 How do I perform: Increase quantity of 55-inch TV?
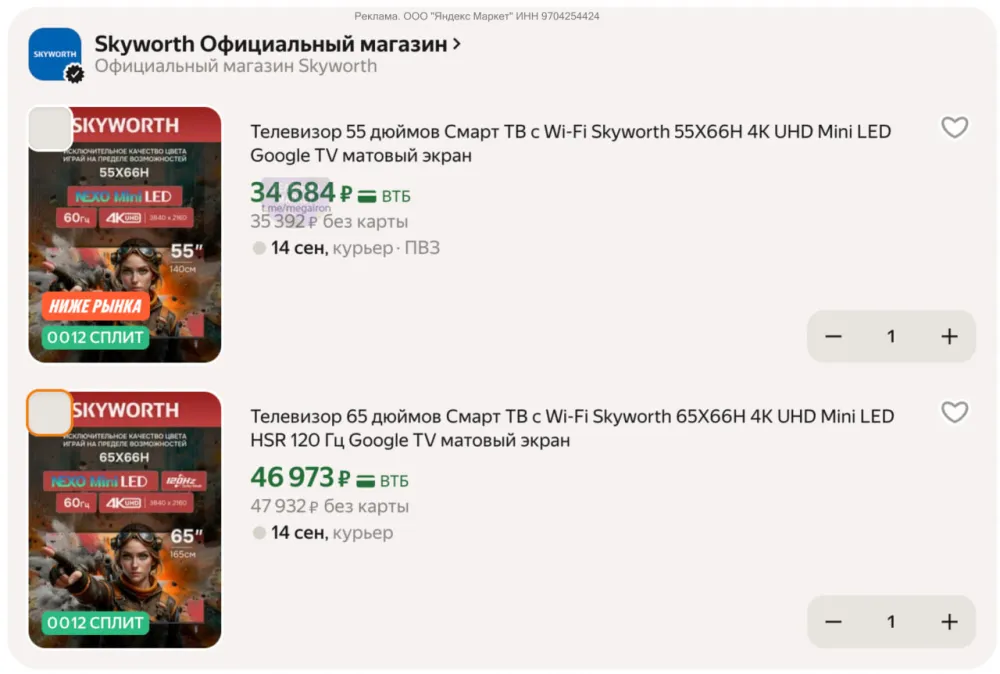949,337
